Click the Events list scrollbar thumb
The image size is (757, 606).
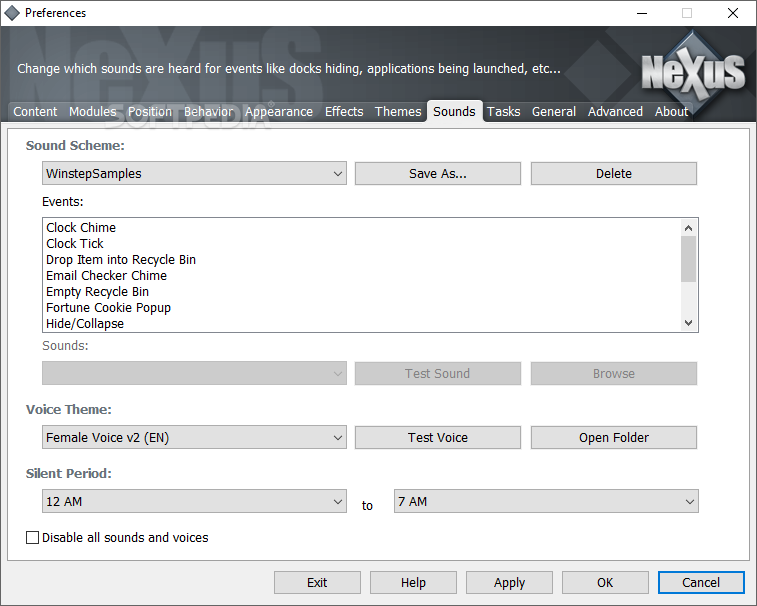(688, 259)
